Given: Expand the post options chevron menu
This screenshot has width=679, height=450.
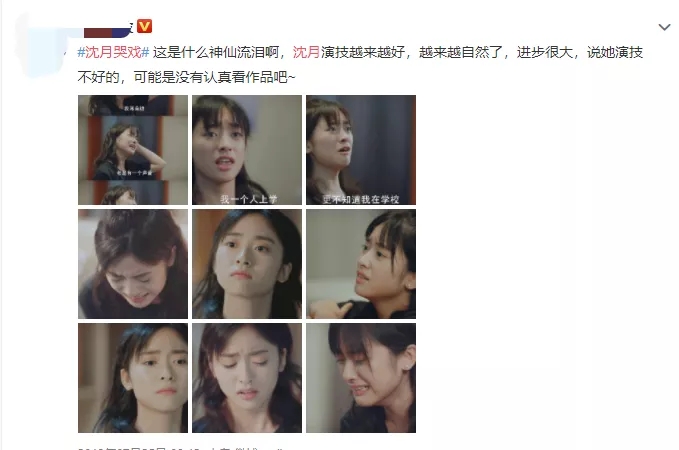Looking at the screenshot, I should click(x=664, y=27).
